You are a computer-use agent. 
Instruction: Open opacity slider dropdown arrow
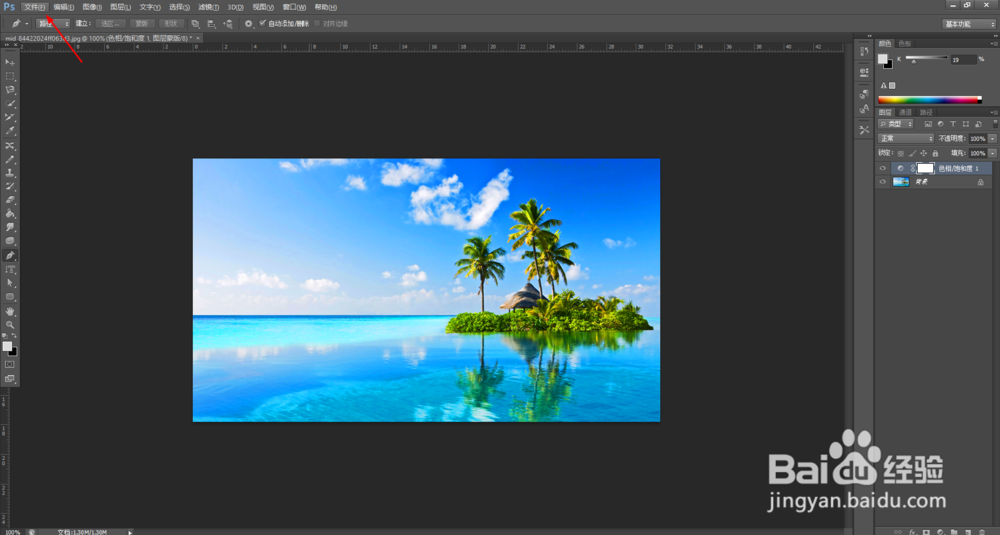[992, 138]
